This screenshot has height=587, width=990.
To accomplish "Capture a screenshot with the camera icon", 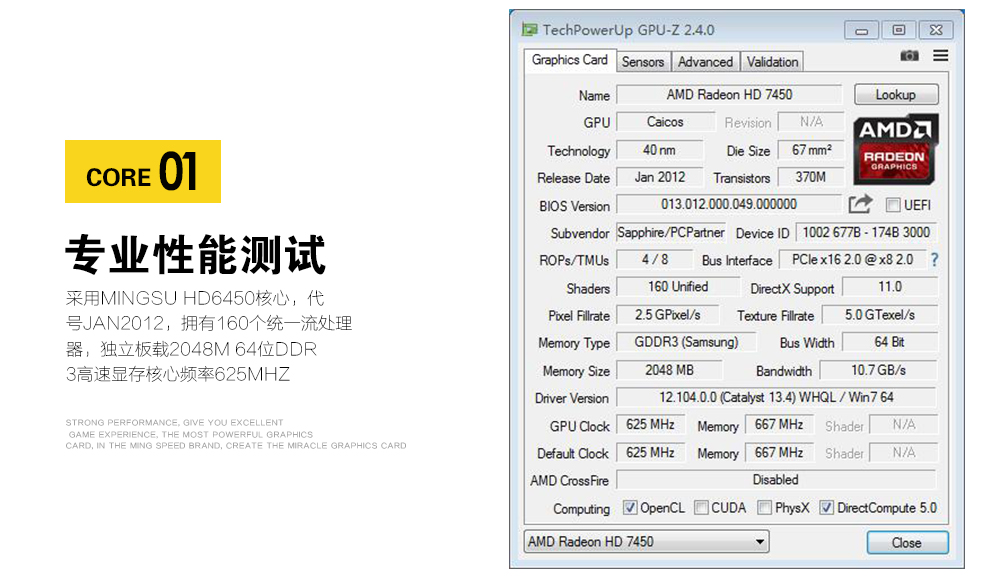I will click(x=910, y=56).
